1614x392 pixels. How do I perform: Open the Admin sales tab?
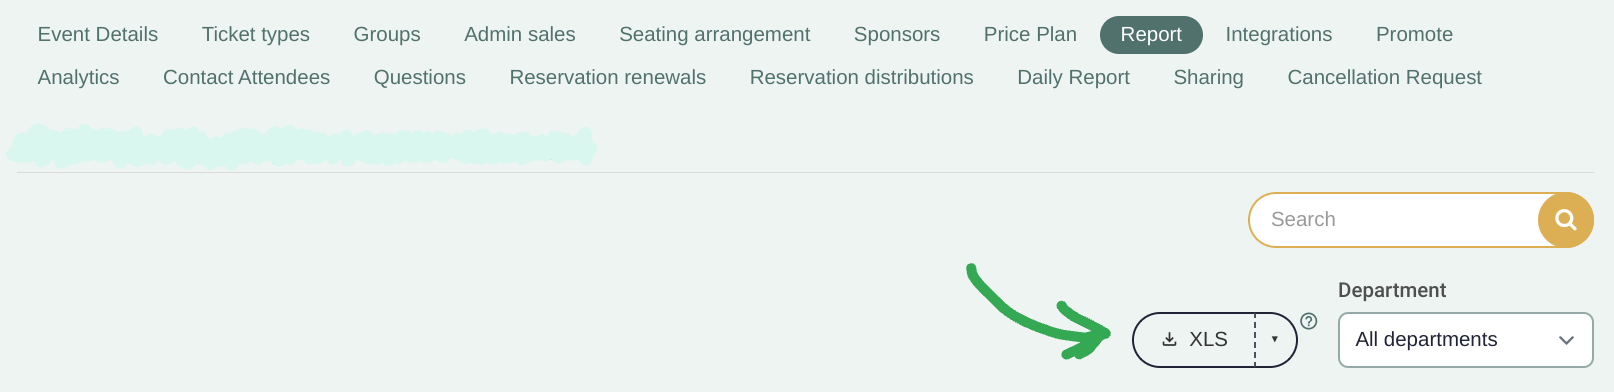coord(520,35)
